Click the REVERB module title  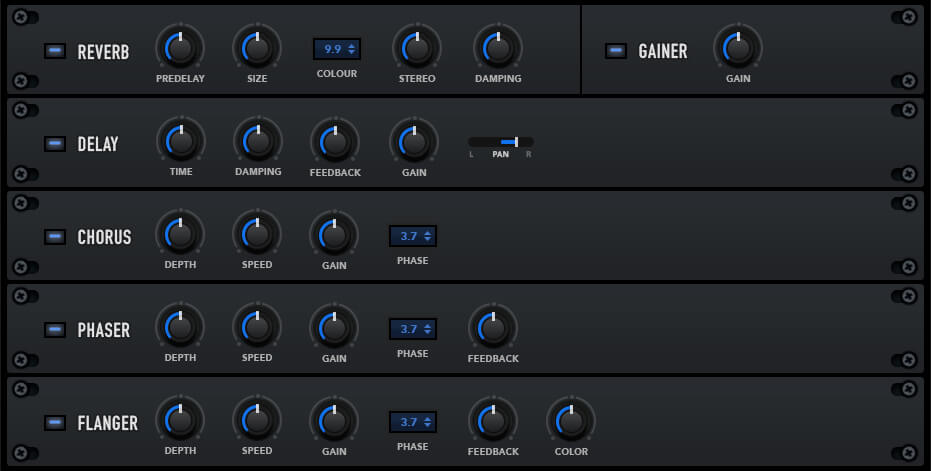pos(103,52)
